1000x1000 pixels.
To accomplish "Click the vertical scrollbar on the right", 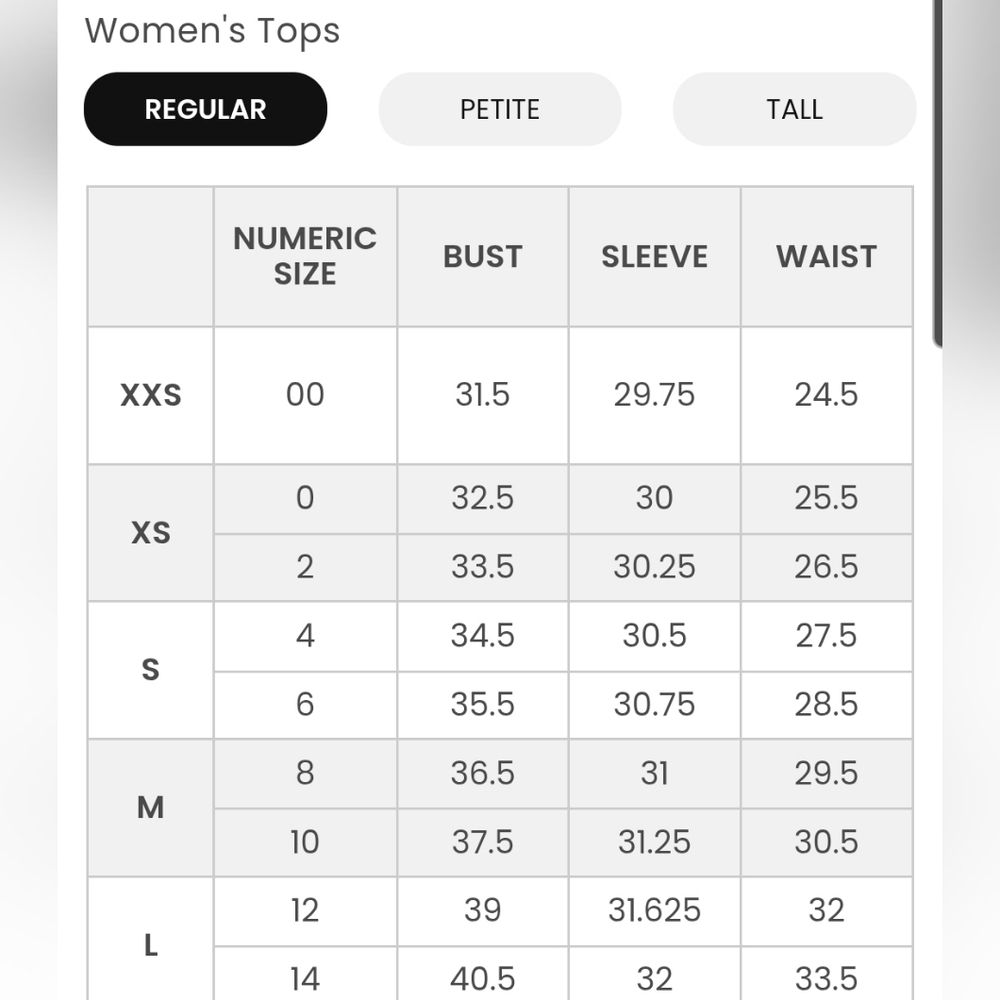I will point(938,173).
